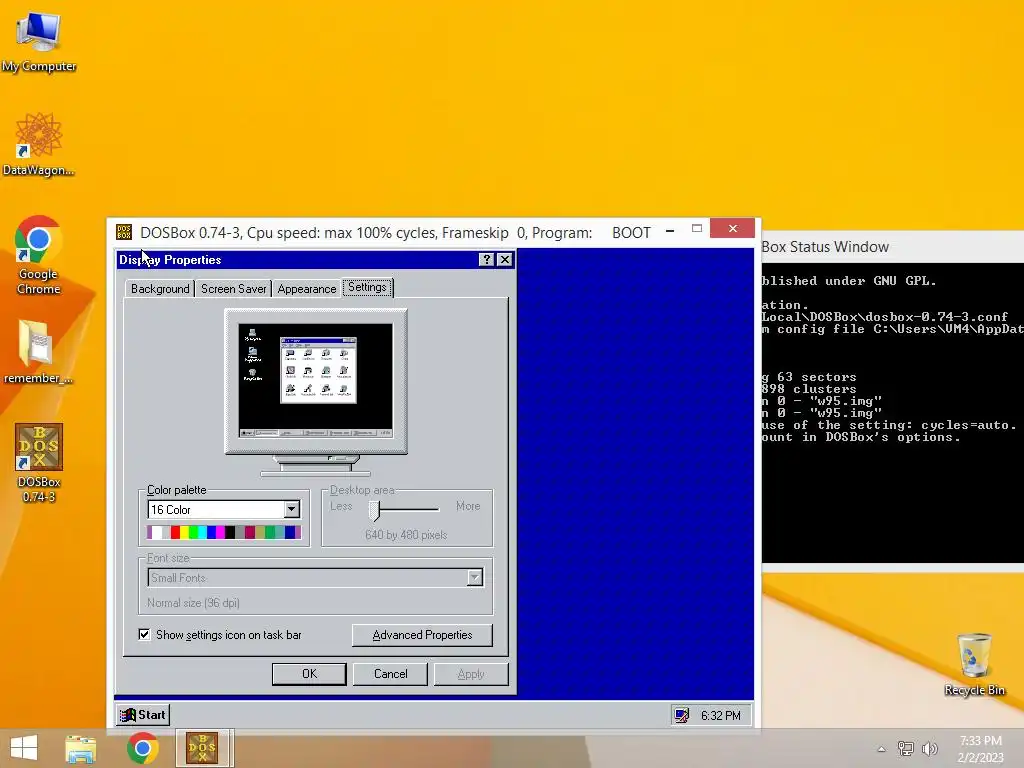Open the remember_ folder on the desktop

[x=39, y=351]
